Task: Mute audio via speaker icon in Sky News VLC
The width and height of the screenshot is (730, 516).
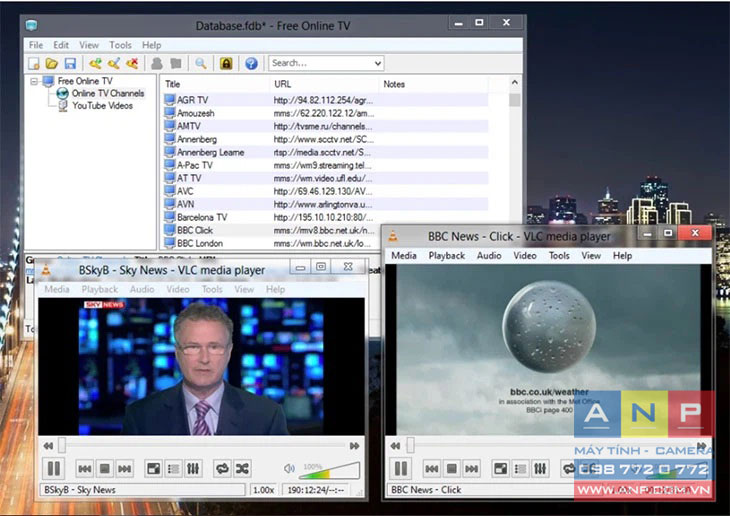Action: click(x=289, y=468)
